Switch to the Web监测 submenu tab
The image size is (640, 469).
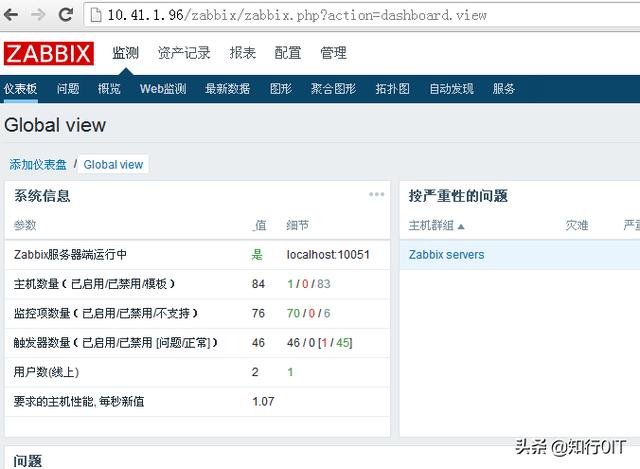(163, 89)
